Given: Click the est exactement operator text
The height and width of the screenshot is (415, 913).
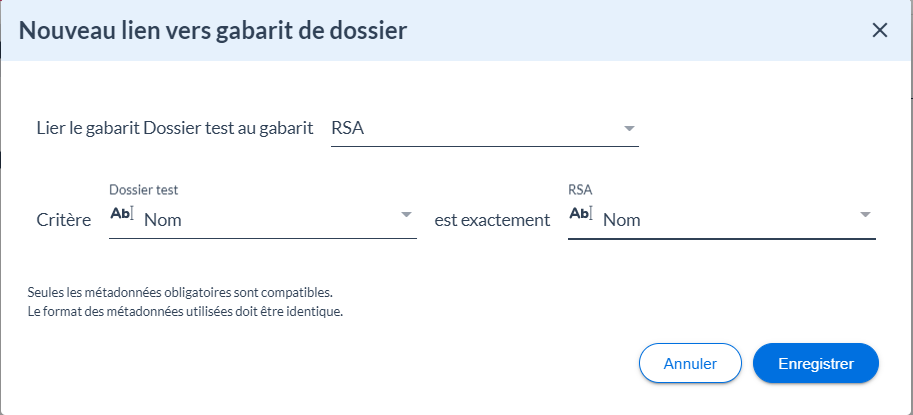Looking at the screenshot, I should coord(492,220).
